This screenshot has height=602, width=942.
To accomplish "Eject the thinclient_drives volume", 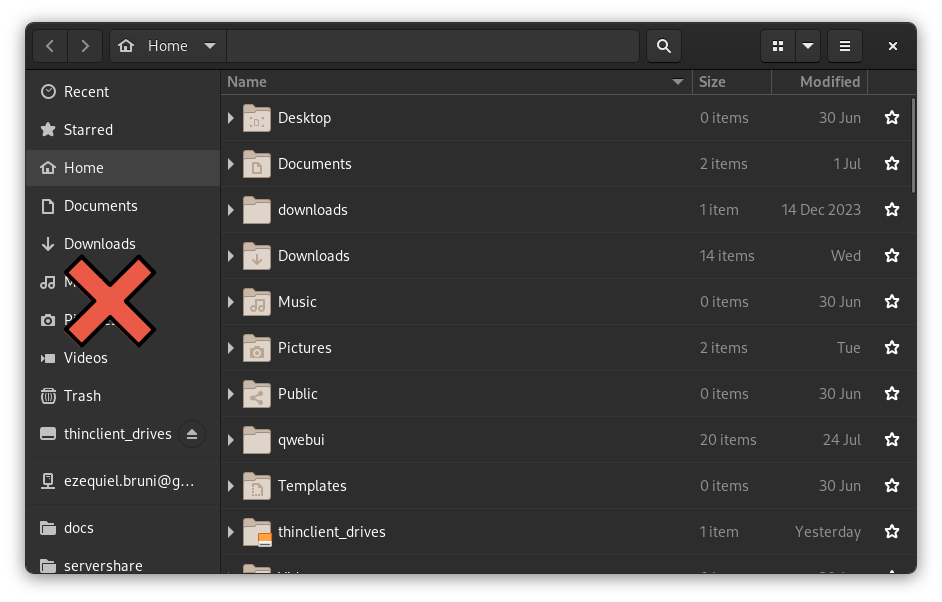I will [192, 433].
